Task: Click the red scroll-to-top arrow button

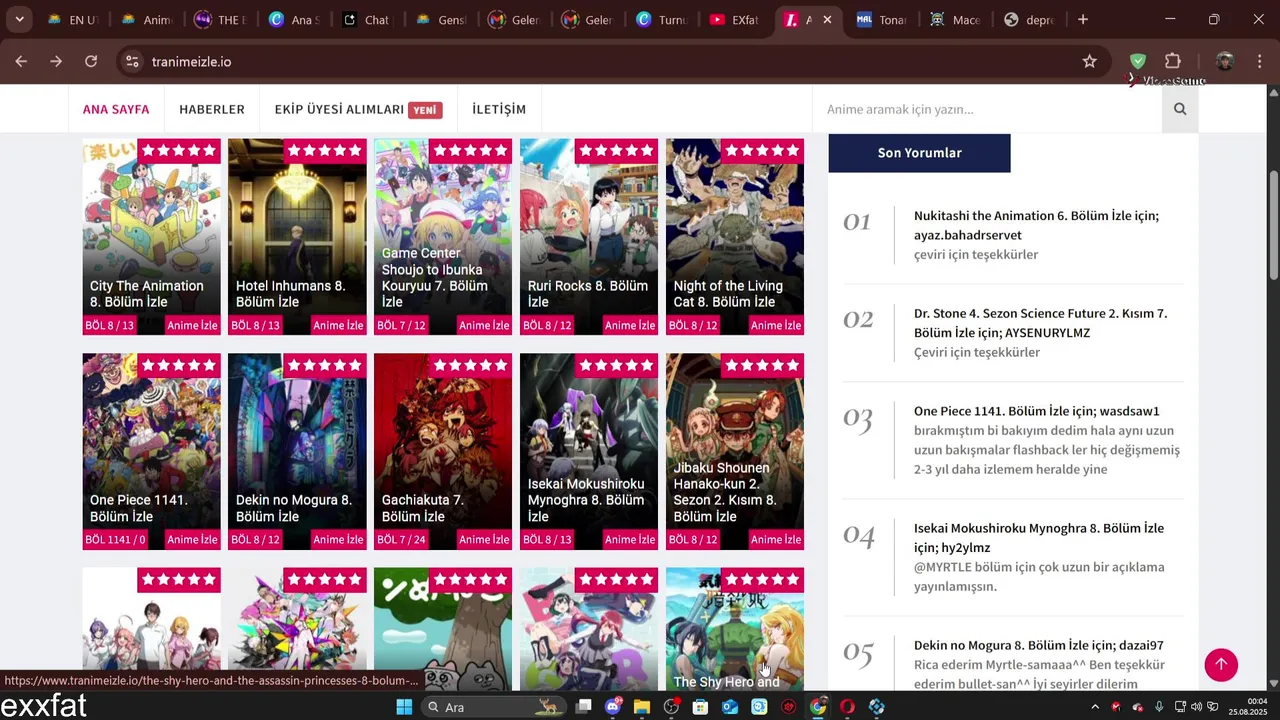Action: pyautogui.click(x=1221, y=665)
